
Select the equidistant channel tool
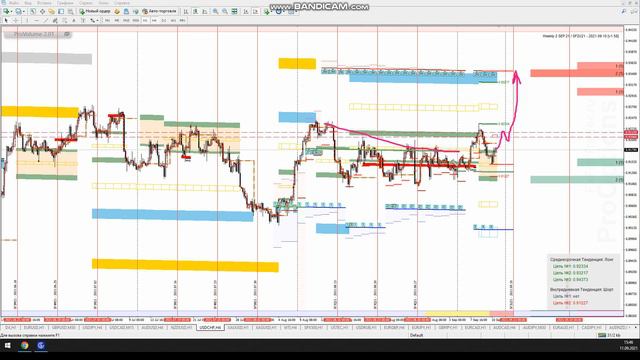point(55,20)
